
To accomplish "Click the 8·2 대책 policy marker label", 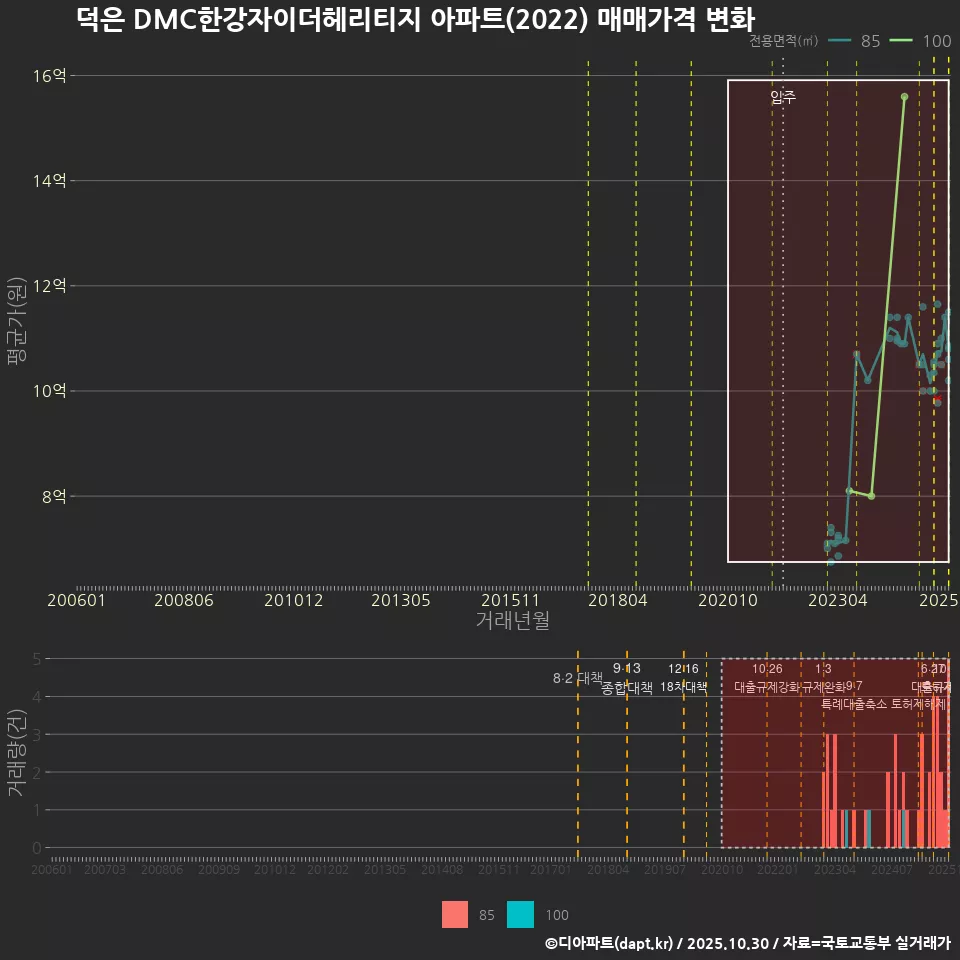I will 576,676.
